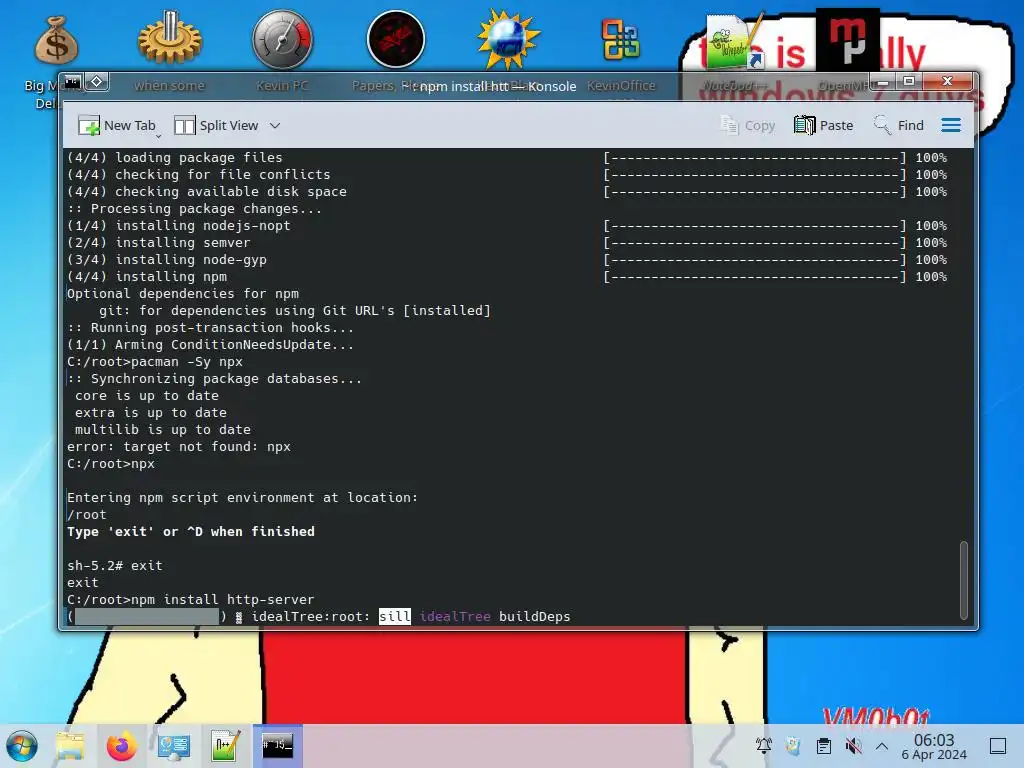
Task: Click the '(4/4) checking for file conflicts' line
Action: 199,175
